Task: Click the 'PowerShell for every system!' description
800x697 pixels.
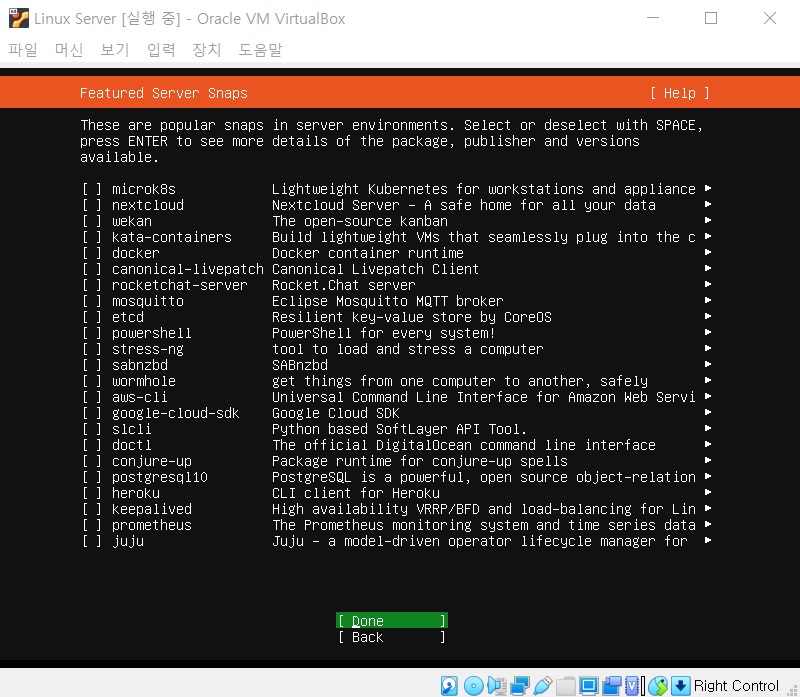Action: [384, 333]
